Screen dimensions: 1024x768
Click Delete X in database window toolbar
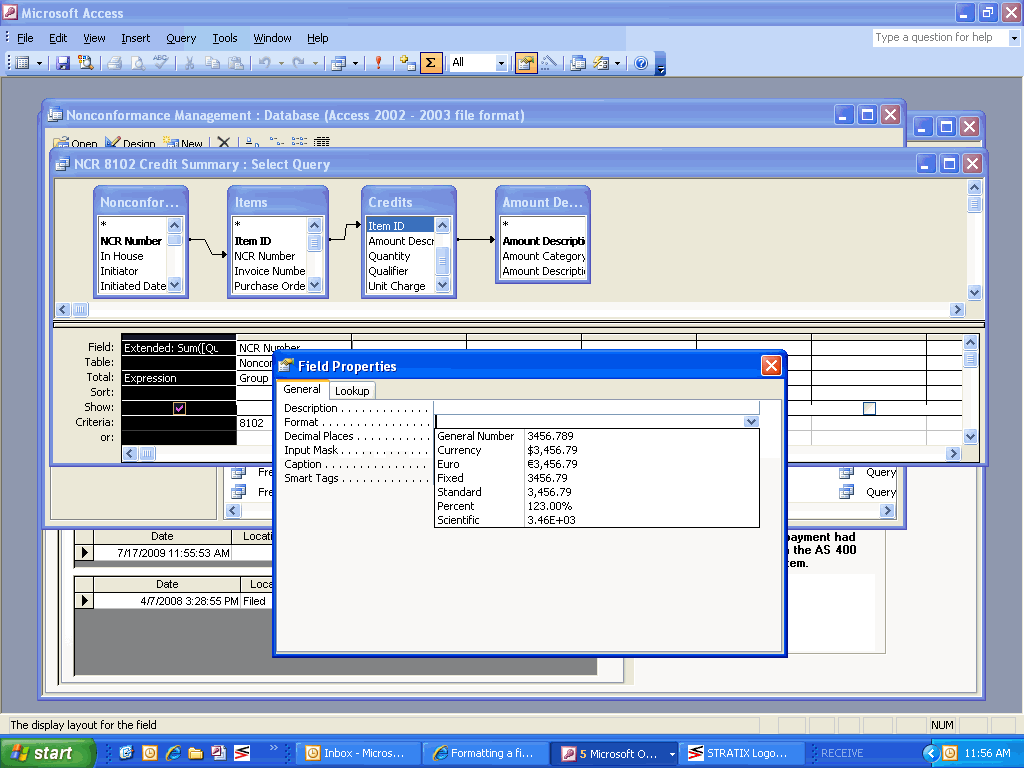[223, 142]
